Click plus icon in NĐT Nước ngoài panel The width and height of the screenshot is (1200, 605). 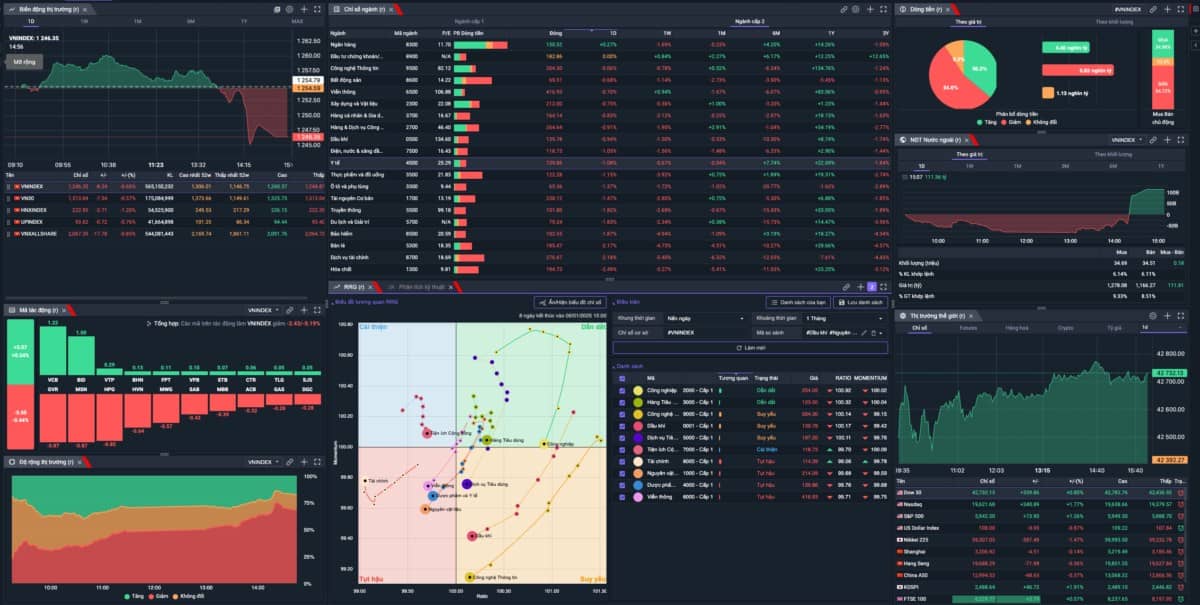point(1167,140)
